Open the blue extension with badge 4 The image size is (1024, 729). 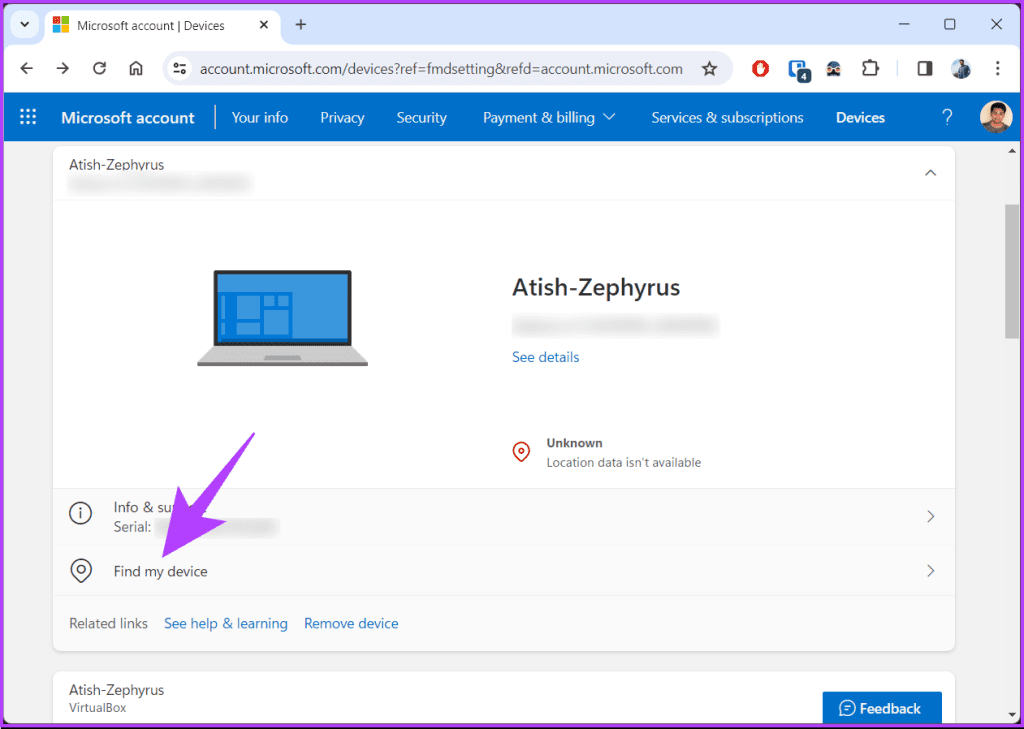point(797,70)
